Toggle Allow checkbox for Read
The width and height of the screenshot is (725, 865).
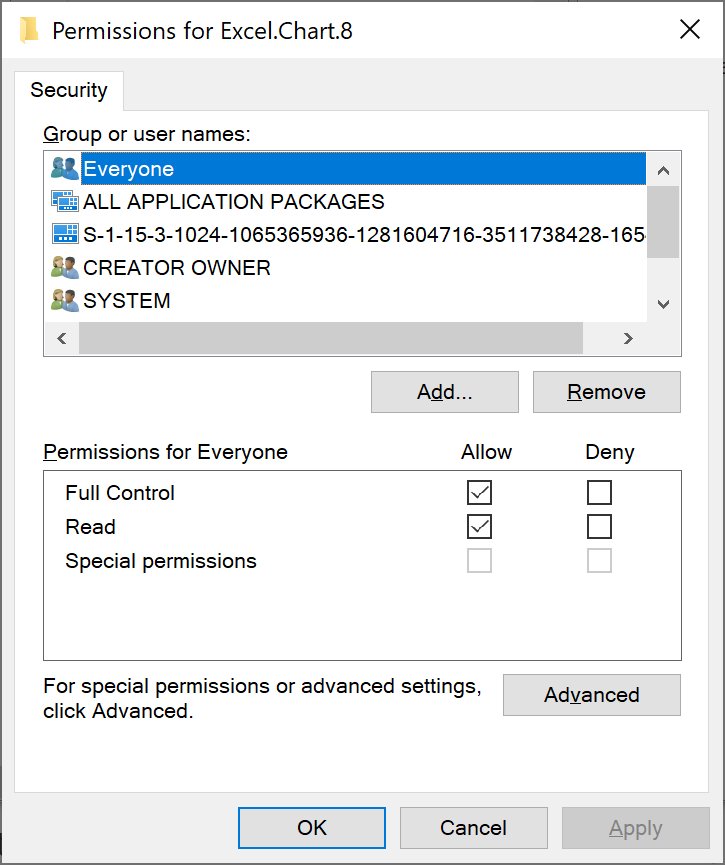click(479, 527)
